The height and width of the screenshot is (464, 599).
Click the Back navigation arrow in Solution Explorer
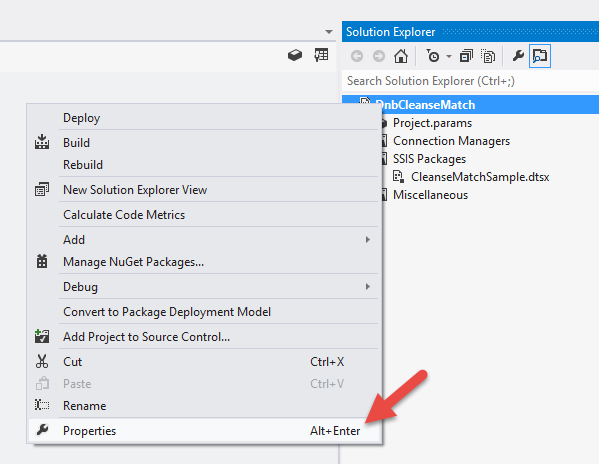click(x=357, y=56)
